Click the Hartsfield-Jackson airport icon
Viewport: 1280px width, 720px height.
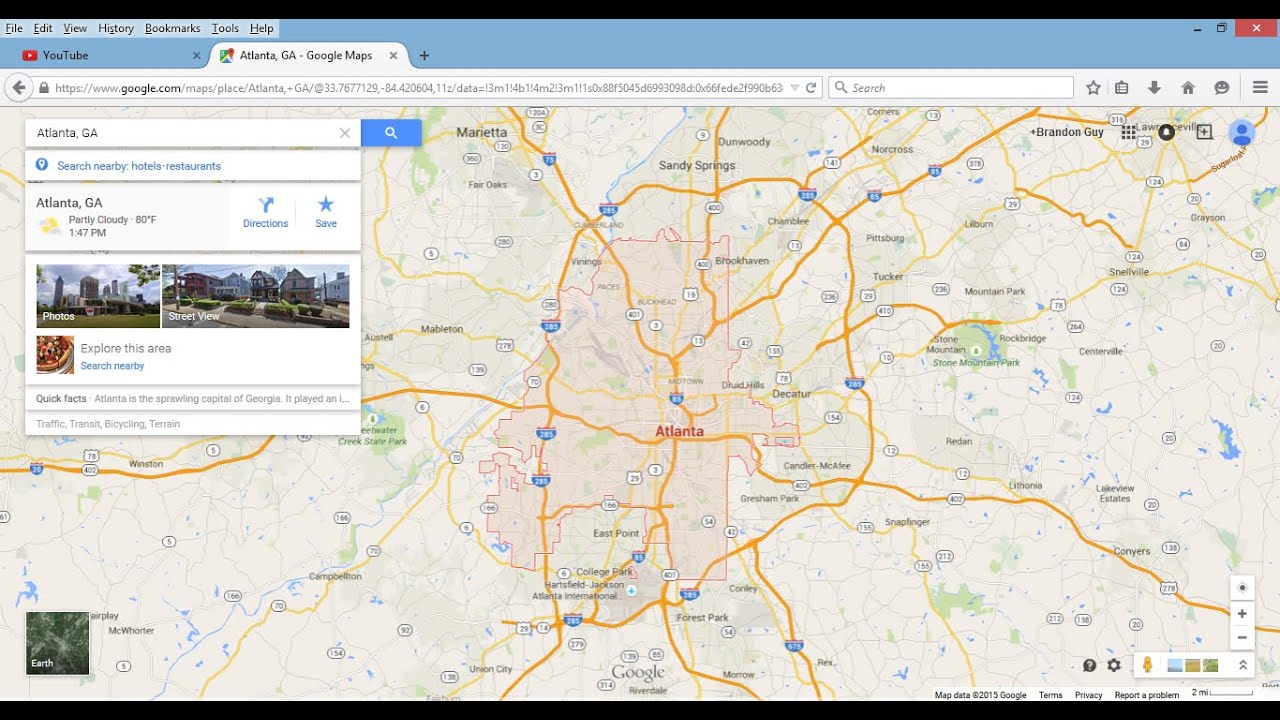click(x=631, y=591)
